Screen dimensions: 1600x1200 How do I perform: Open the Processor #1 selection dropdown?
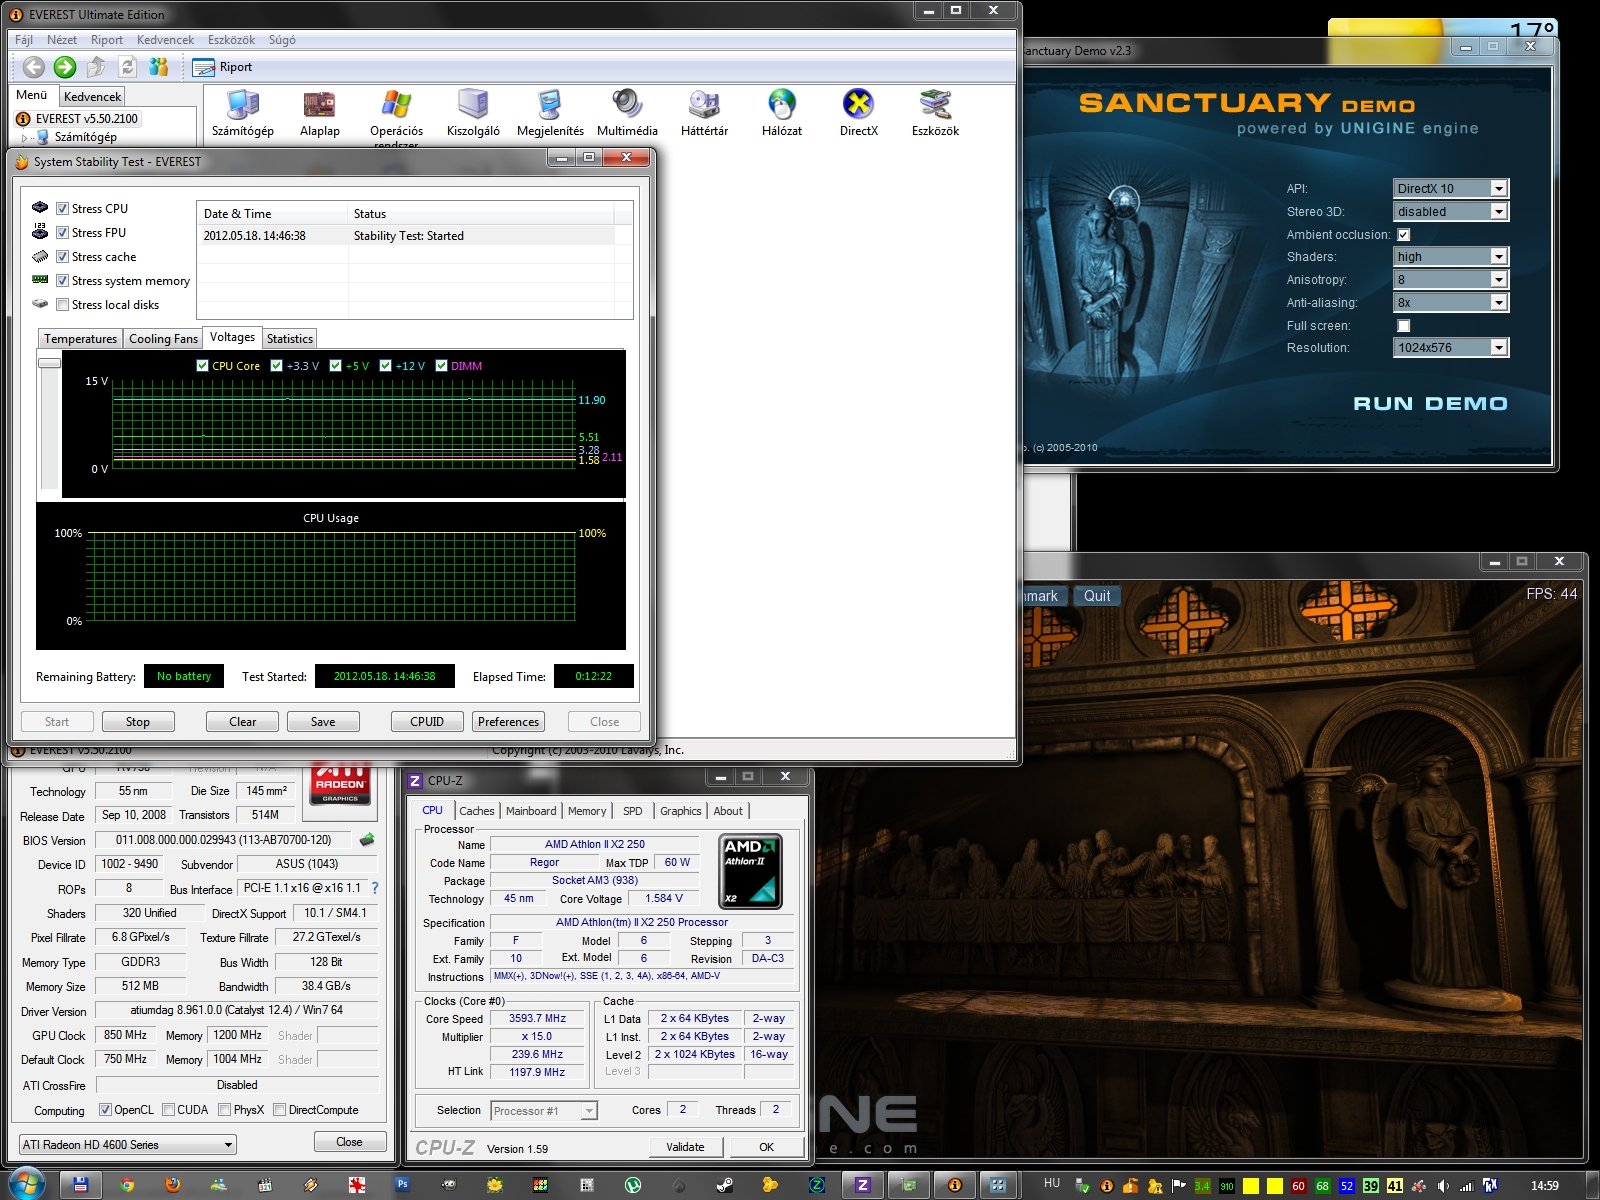tap(543, 1110)
